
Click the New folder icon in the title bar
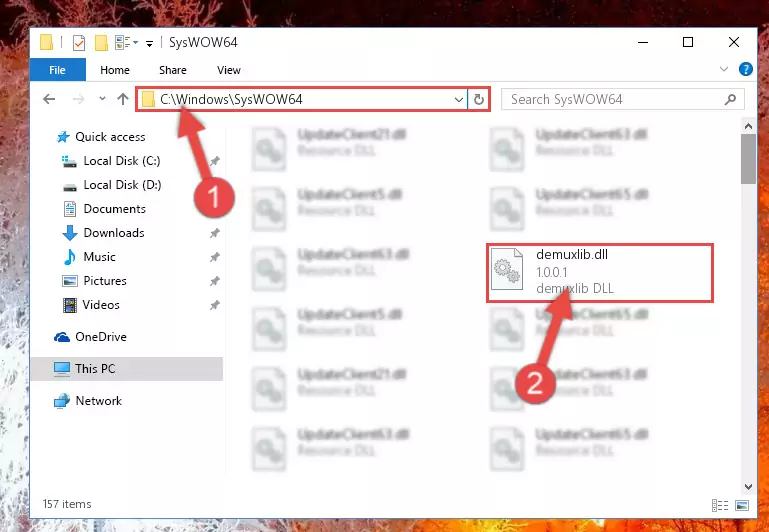[x=102, y=43]
